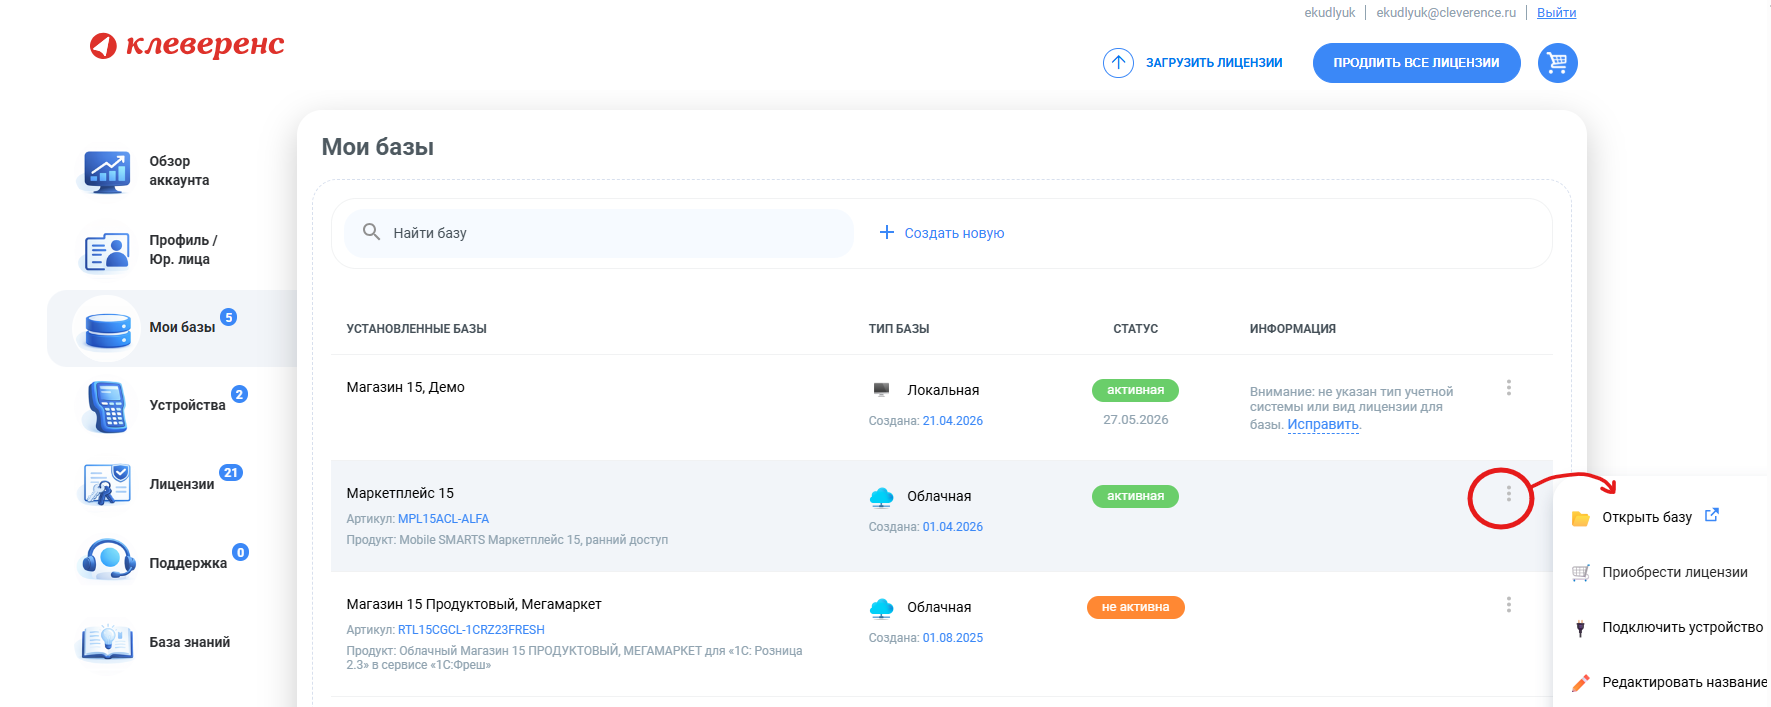Click into the Найти базу search field
Screen dimensions: 1771x707
[x=598, y=233]
